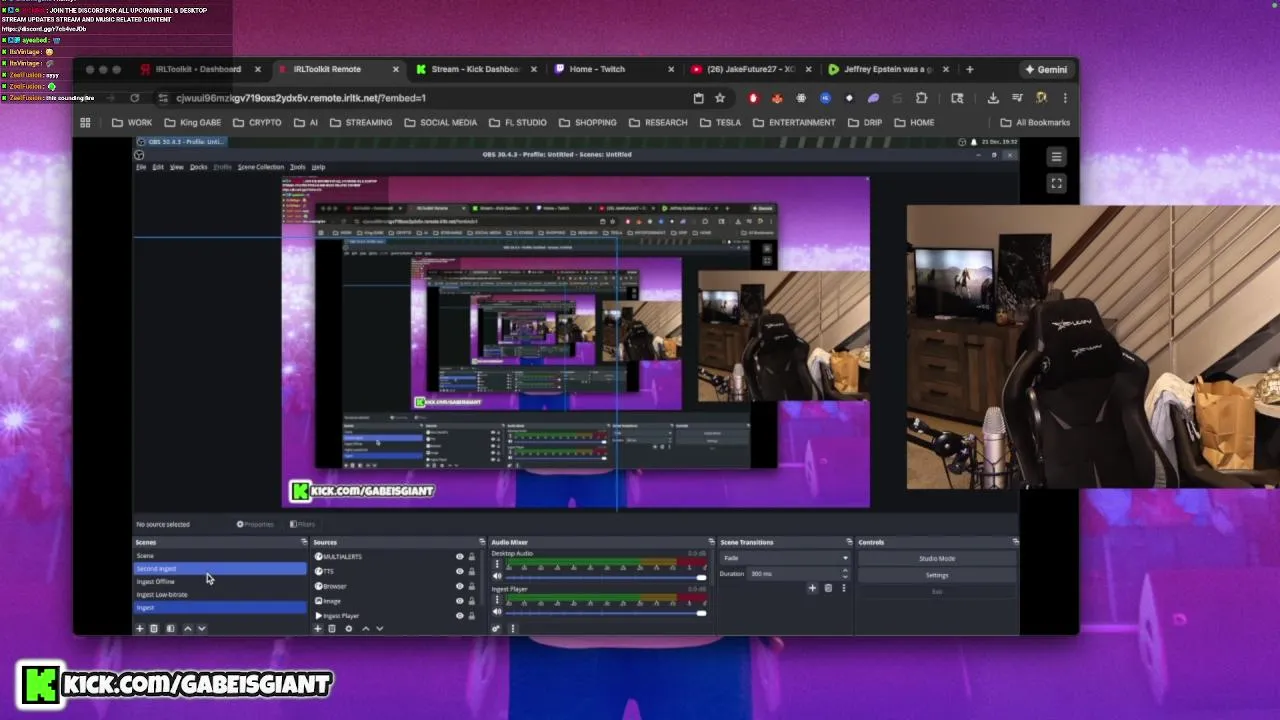Open Advanced Audio Properties gear in the Audio Mixer
Screen dimensions: 1280x720
(496, 628)
